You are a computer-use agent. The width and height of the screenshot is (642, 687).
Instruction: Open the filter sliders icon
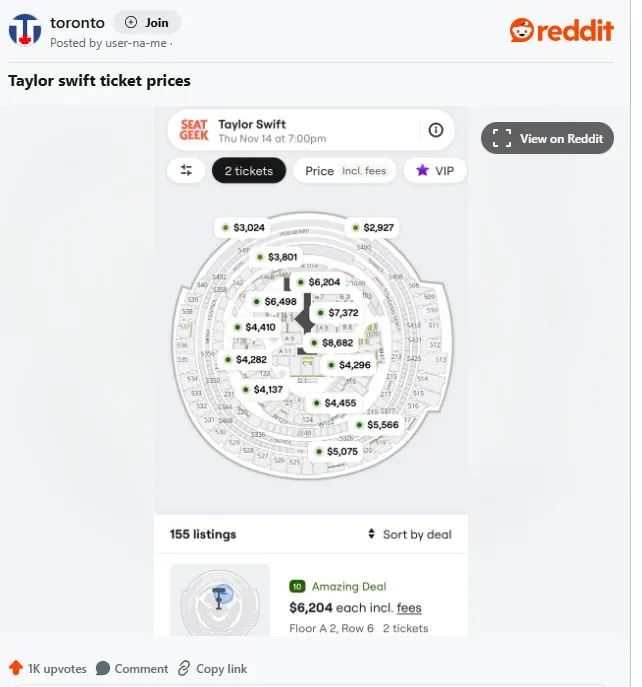point(186,170)
